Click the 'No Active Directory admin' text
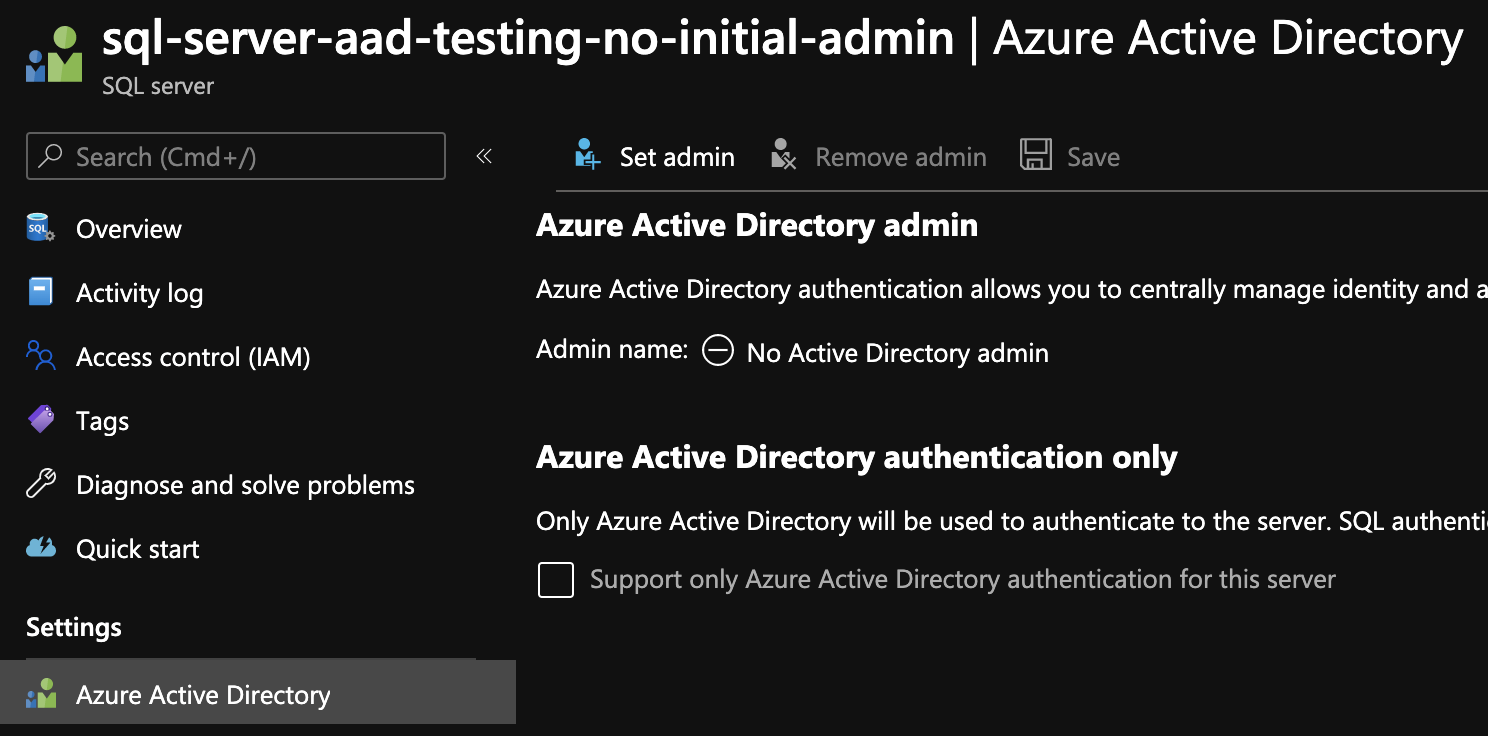The image size is (1488, 736). [898, 353]
